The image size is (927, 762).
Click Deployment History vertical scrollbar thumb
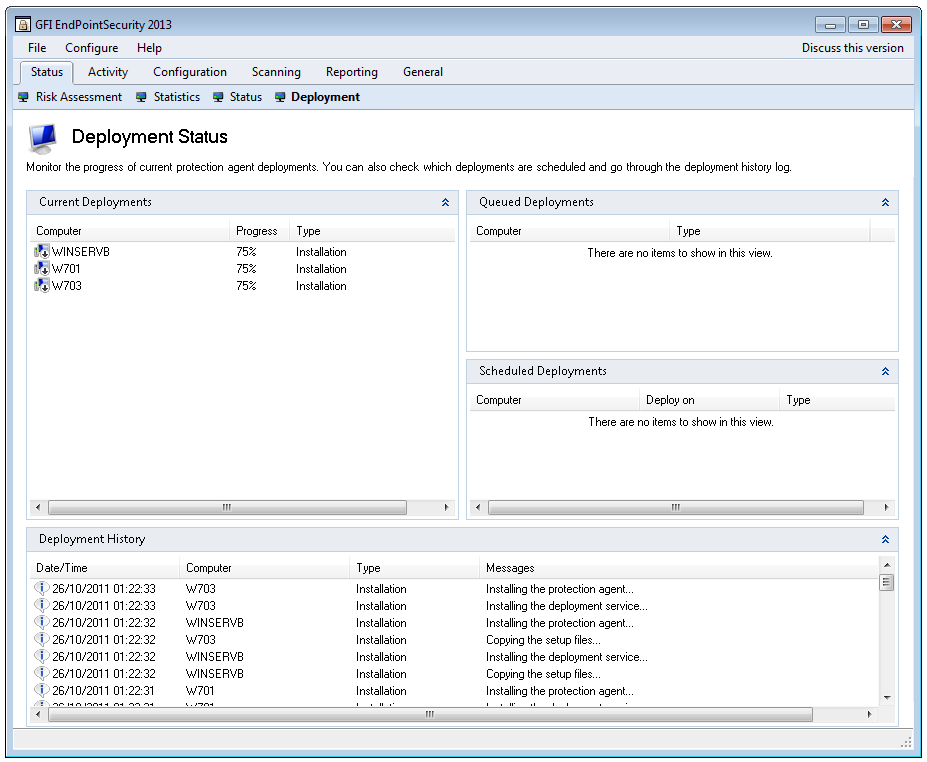coord(886,582)
